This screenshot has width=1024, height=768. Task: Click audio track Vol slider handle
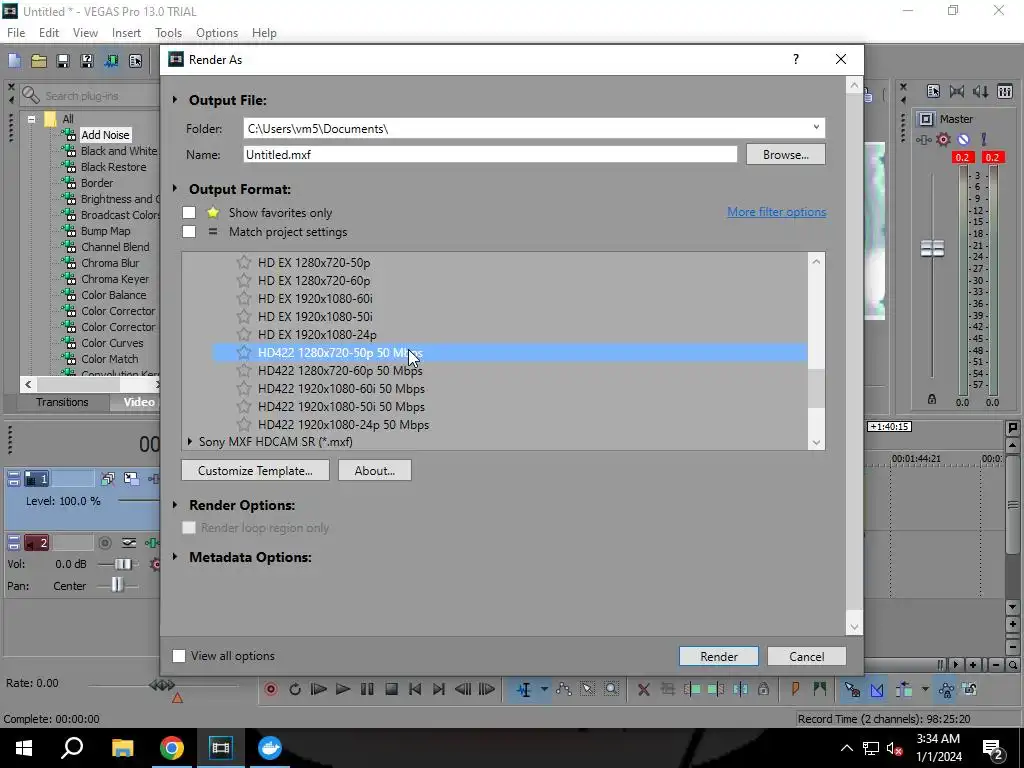click(x=122, y=564)
